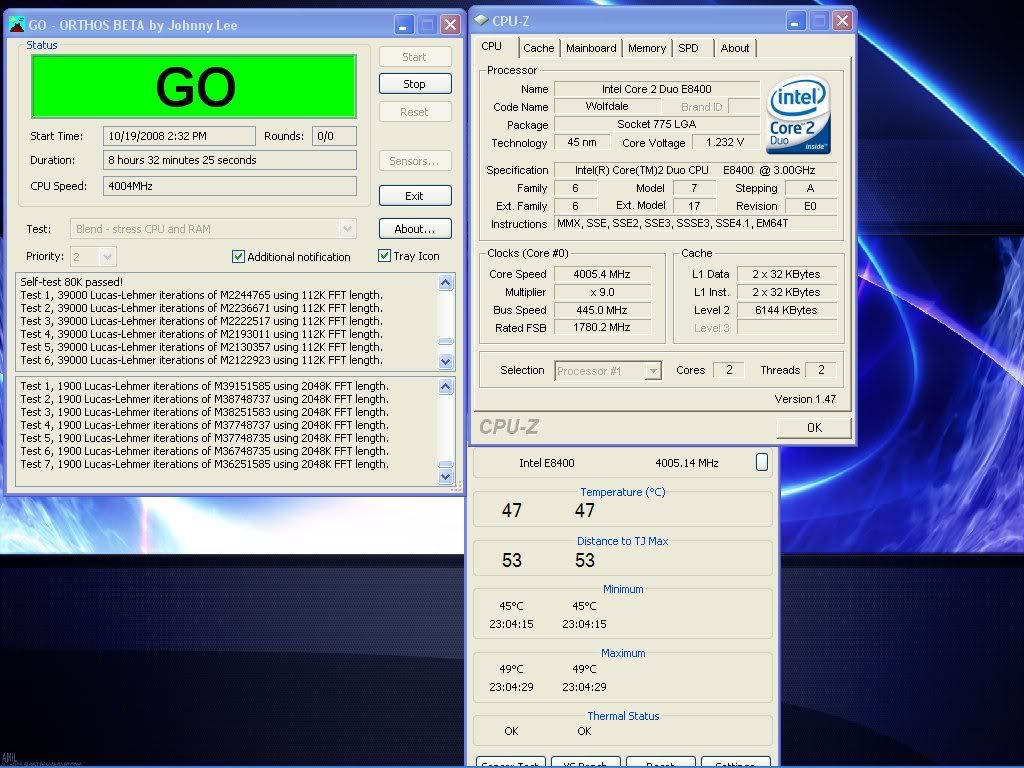Minimize the CPU-Z window
Viewport: 1024px width, 768px height.
click(795, 21)
